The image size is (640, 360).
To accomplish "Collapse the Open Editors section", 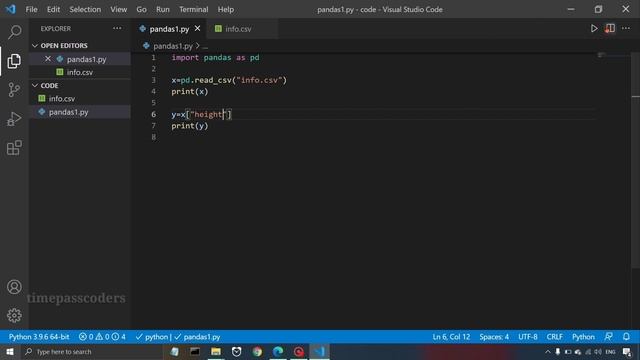I will 64,45.
